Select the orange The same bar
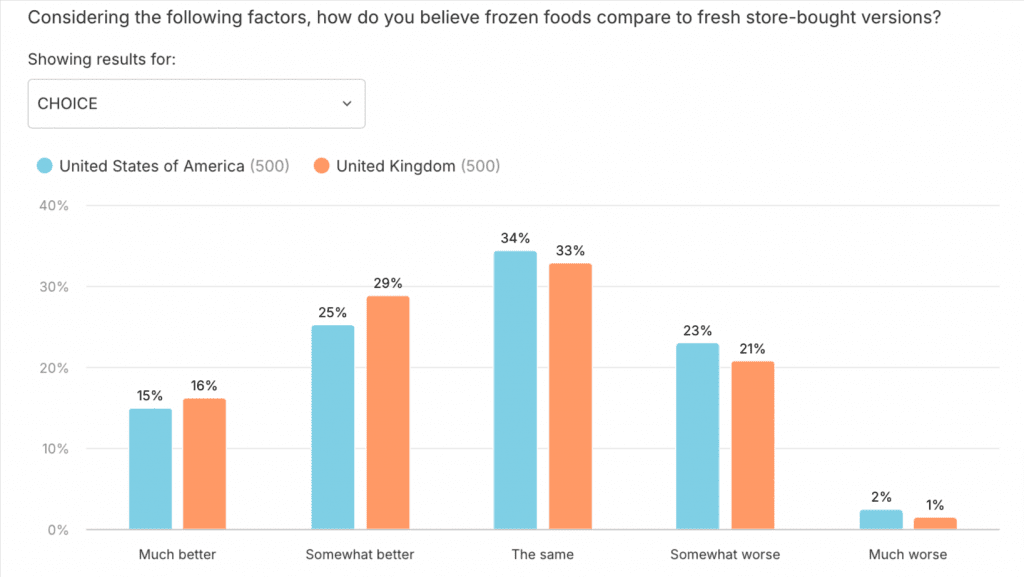This screenshot has width=1024, height=577. coord(570,396)
